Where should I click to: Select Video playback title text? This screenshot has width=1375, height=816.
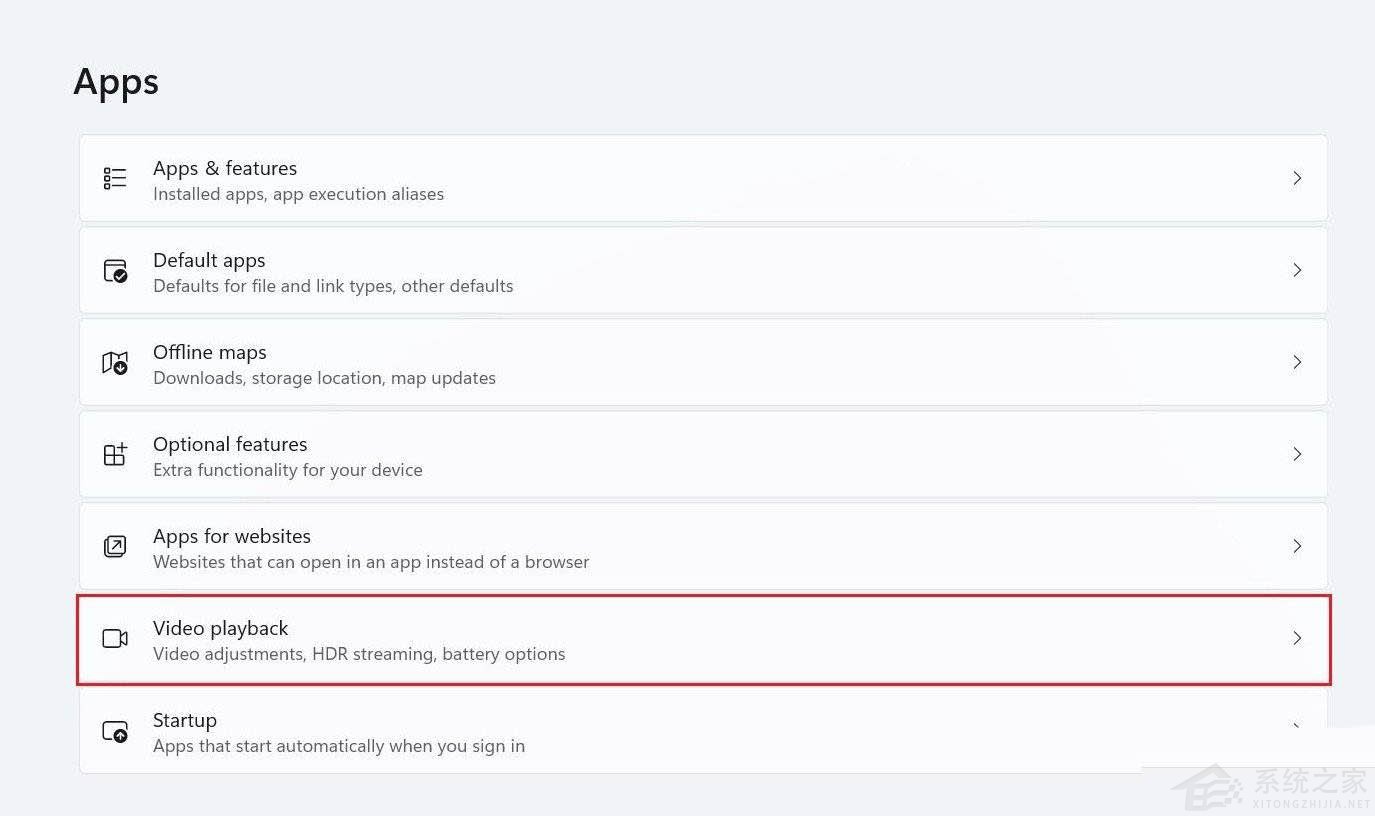click(220, 628)
